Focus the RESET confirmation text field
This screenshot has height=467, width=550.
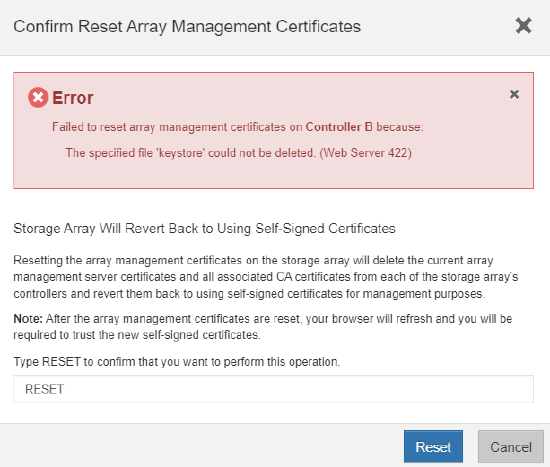(273, 389)
